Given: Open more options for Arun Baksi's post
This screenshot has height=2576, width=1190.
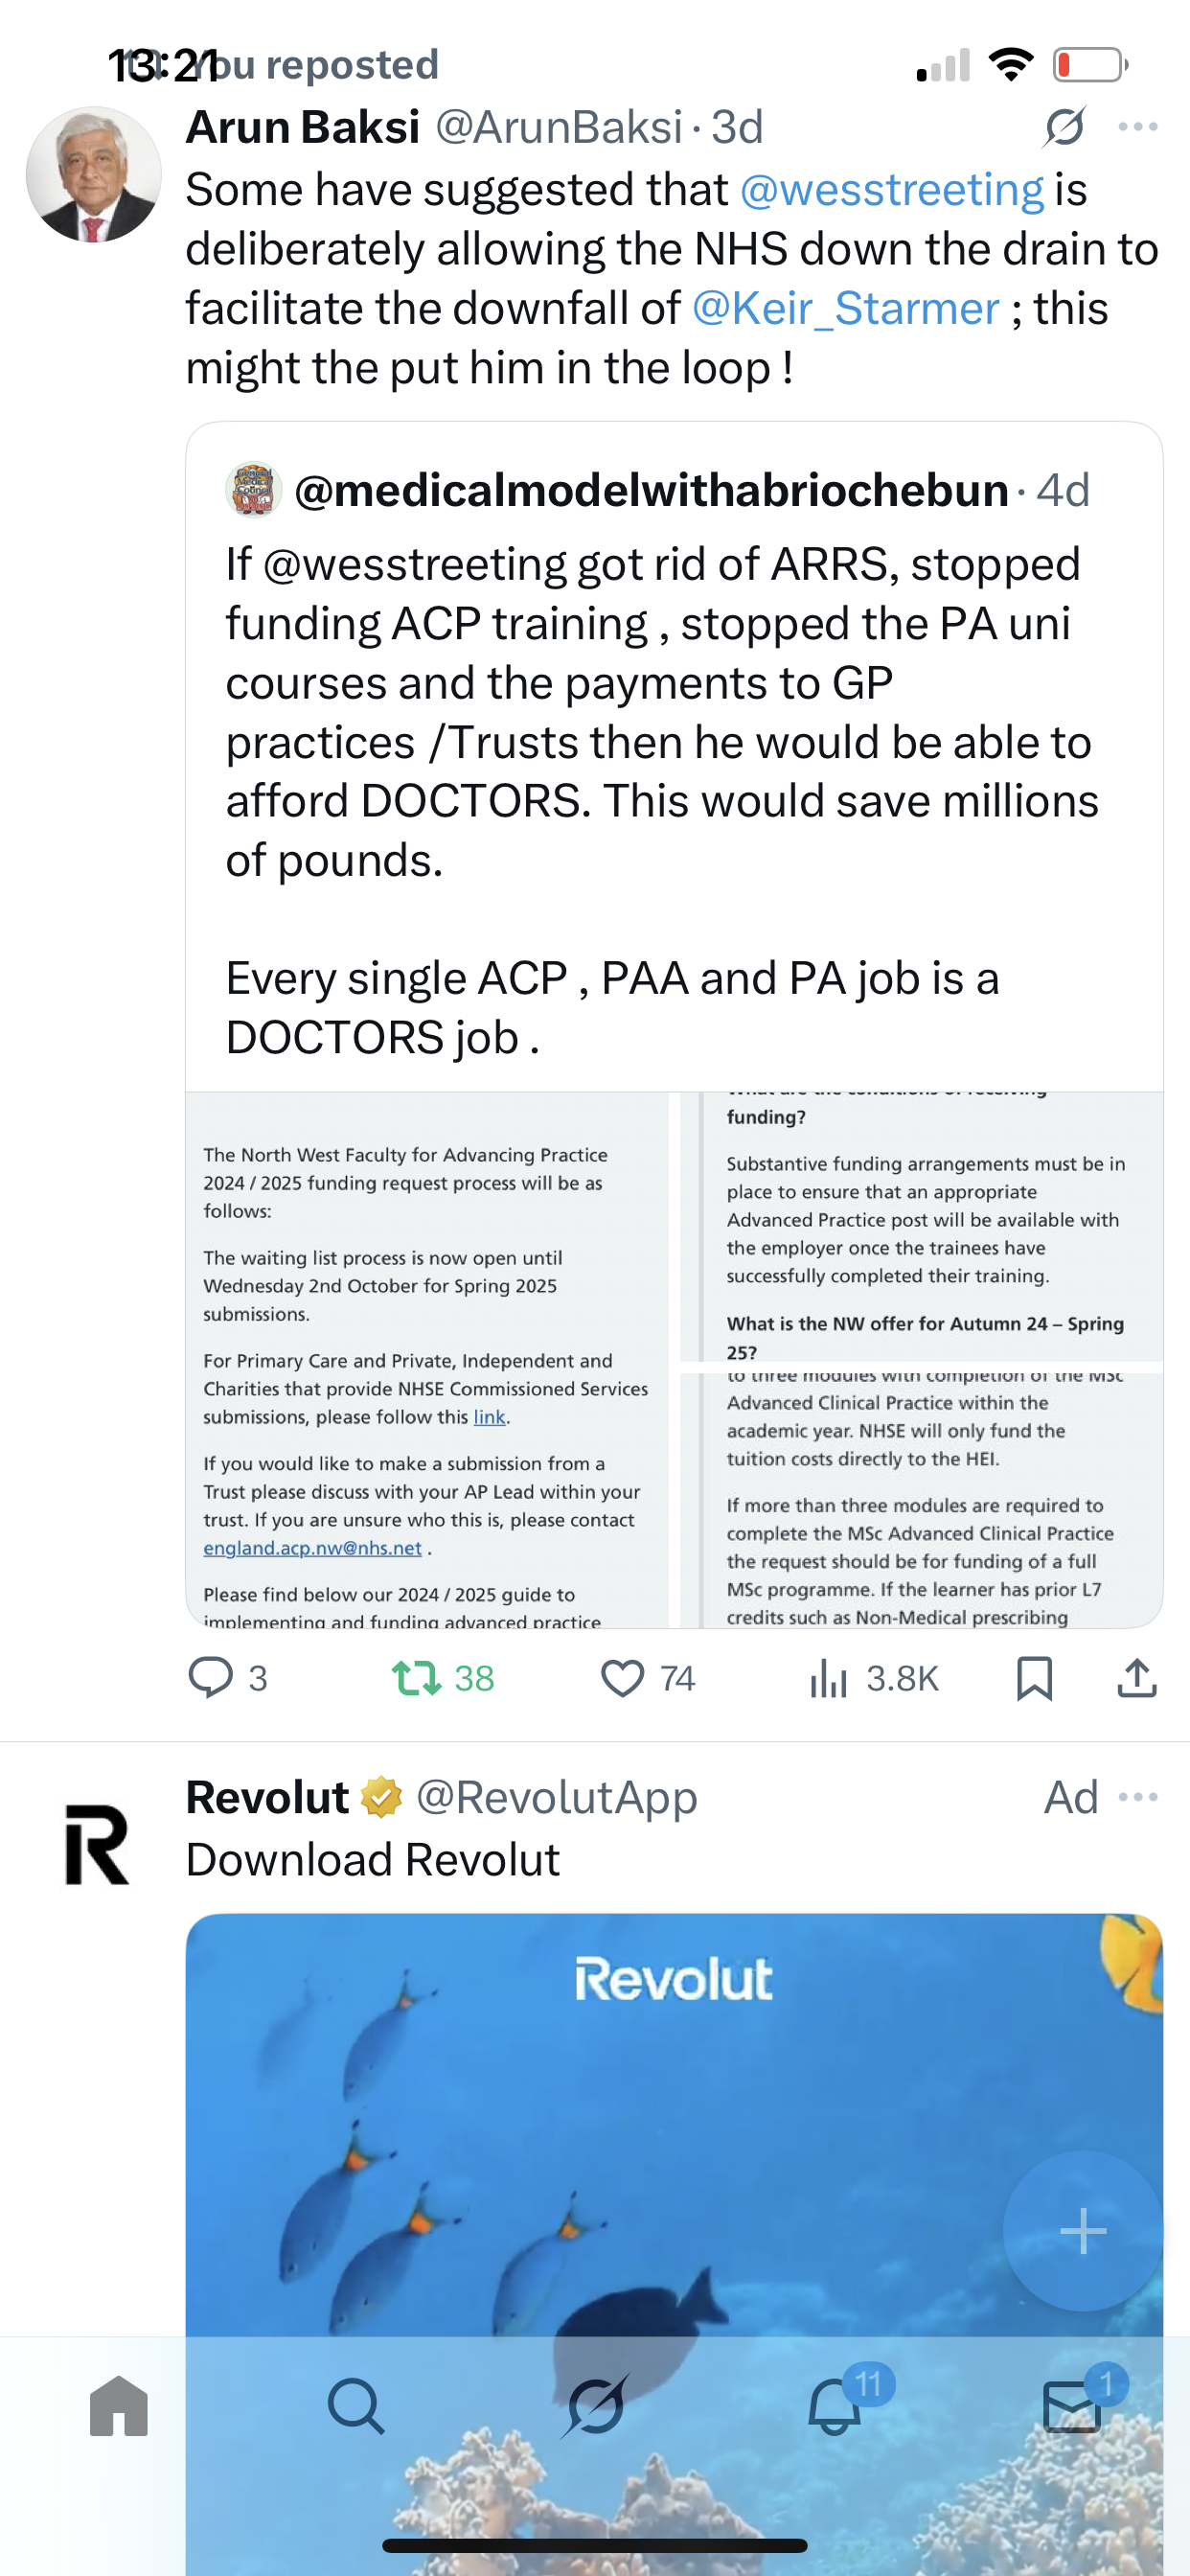Looking at the screenshot, I should [x=1138, y=127].
